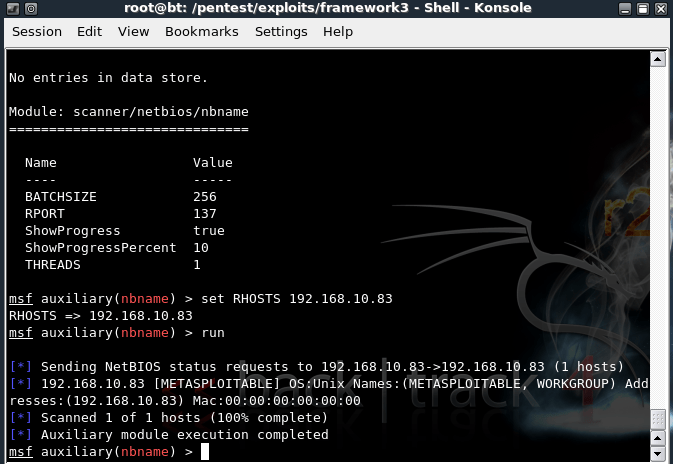Viewport: 673px width, 464px height.
Task: Click the scrollbar up arrow at top
Action: tap(658, 59)
